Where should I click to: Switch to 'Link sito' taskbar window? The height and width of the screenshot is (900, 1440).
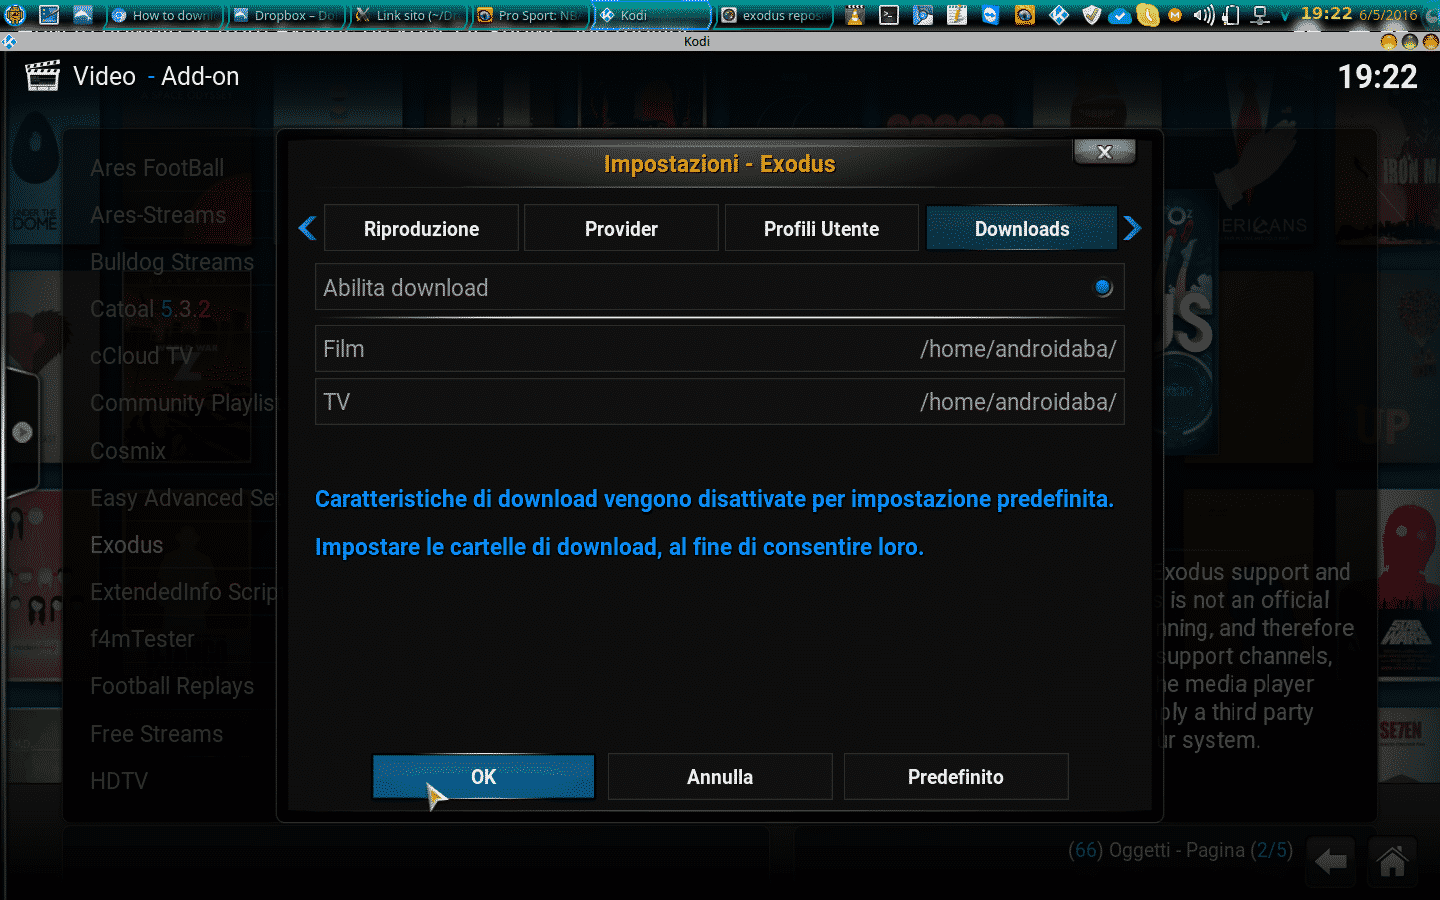click(409, 15)
